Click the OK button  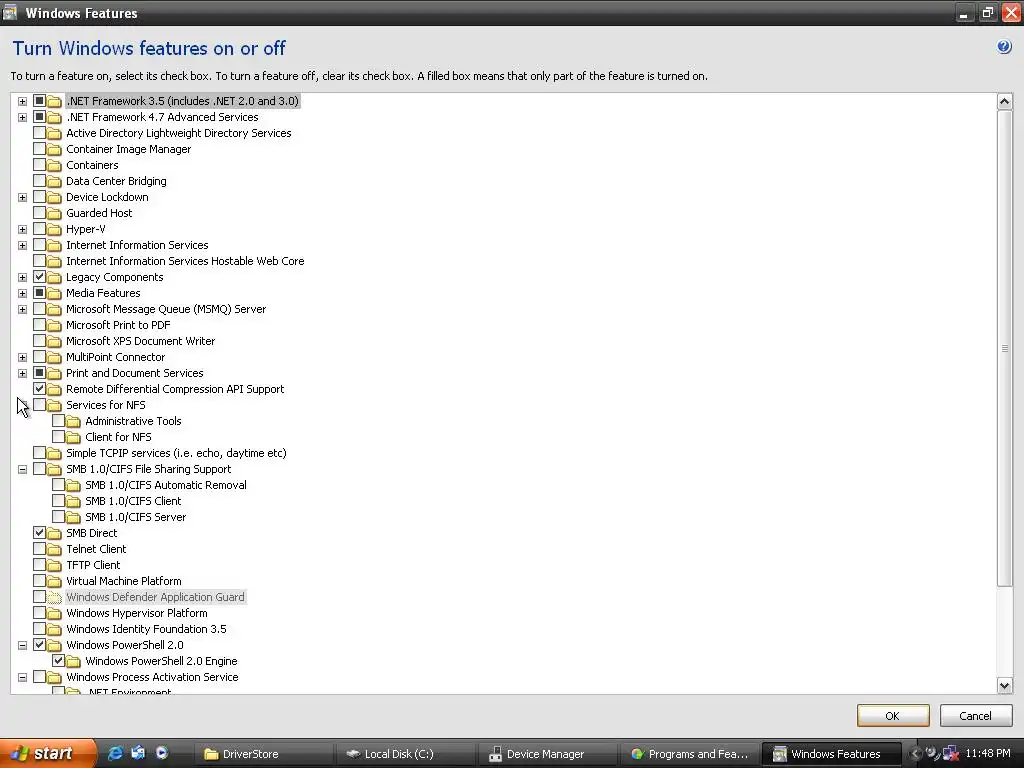click(893, 716)
